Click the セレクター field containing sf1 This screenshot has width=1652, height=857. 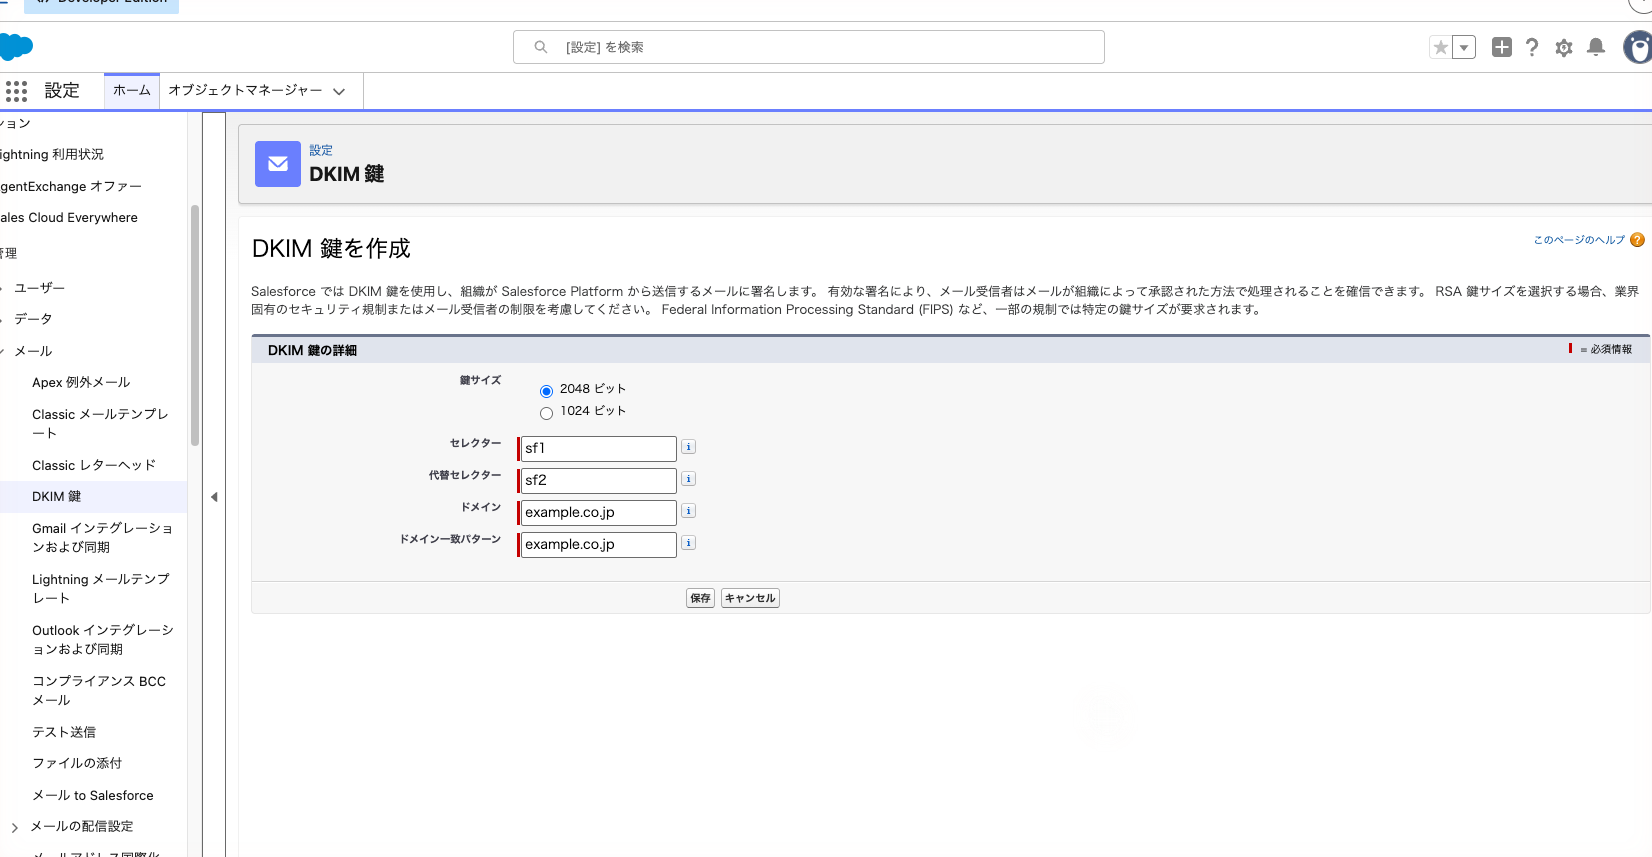tap(598, 448)
